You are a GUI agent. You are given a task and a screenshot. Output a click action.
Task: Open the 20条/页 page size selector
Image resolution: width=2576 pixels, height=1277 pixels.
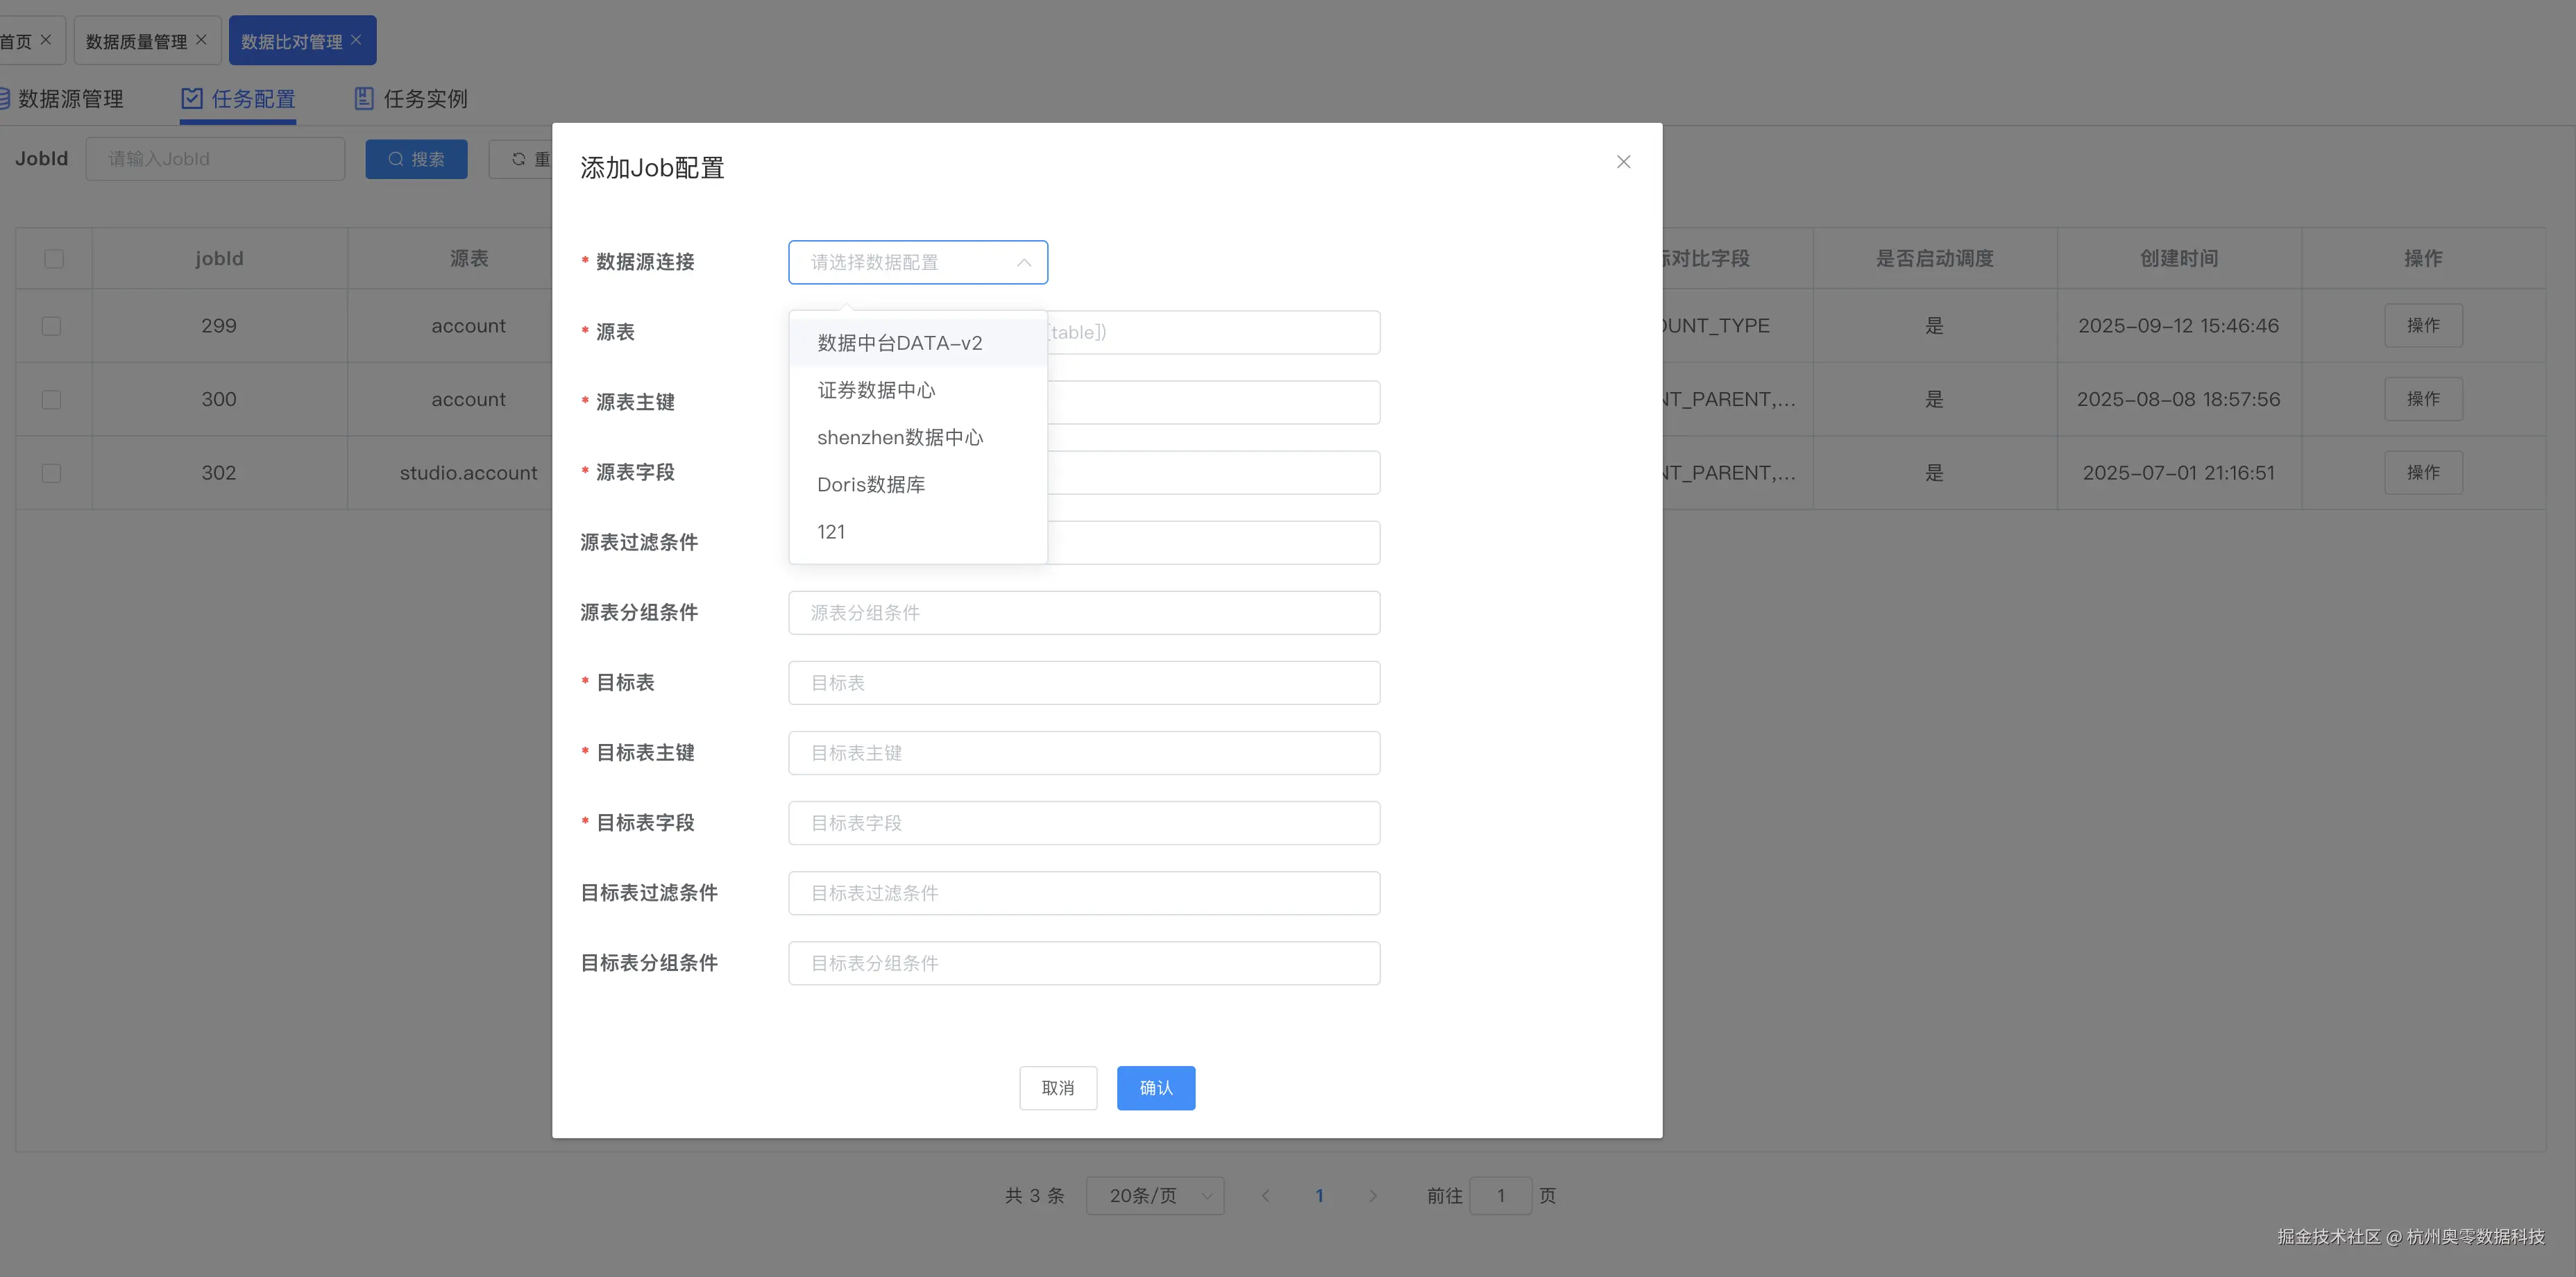pyautogui.click(x=1155, y=1195)
